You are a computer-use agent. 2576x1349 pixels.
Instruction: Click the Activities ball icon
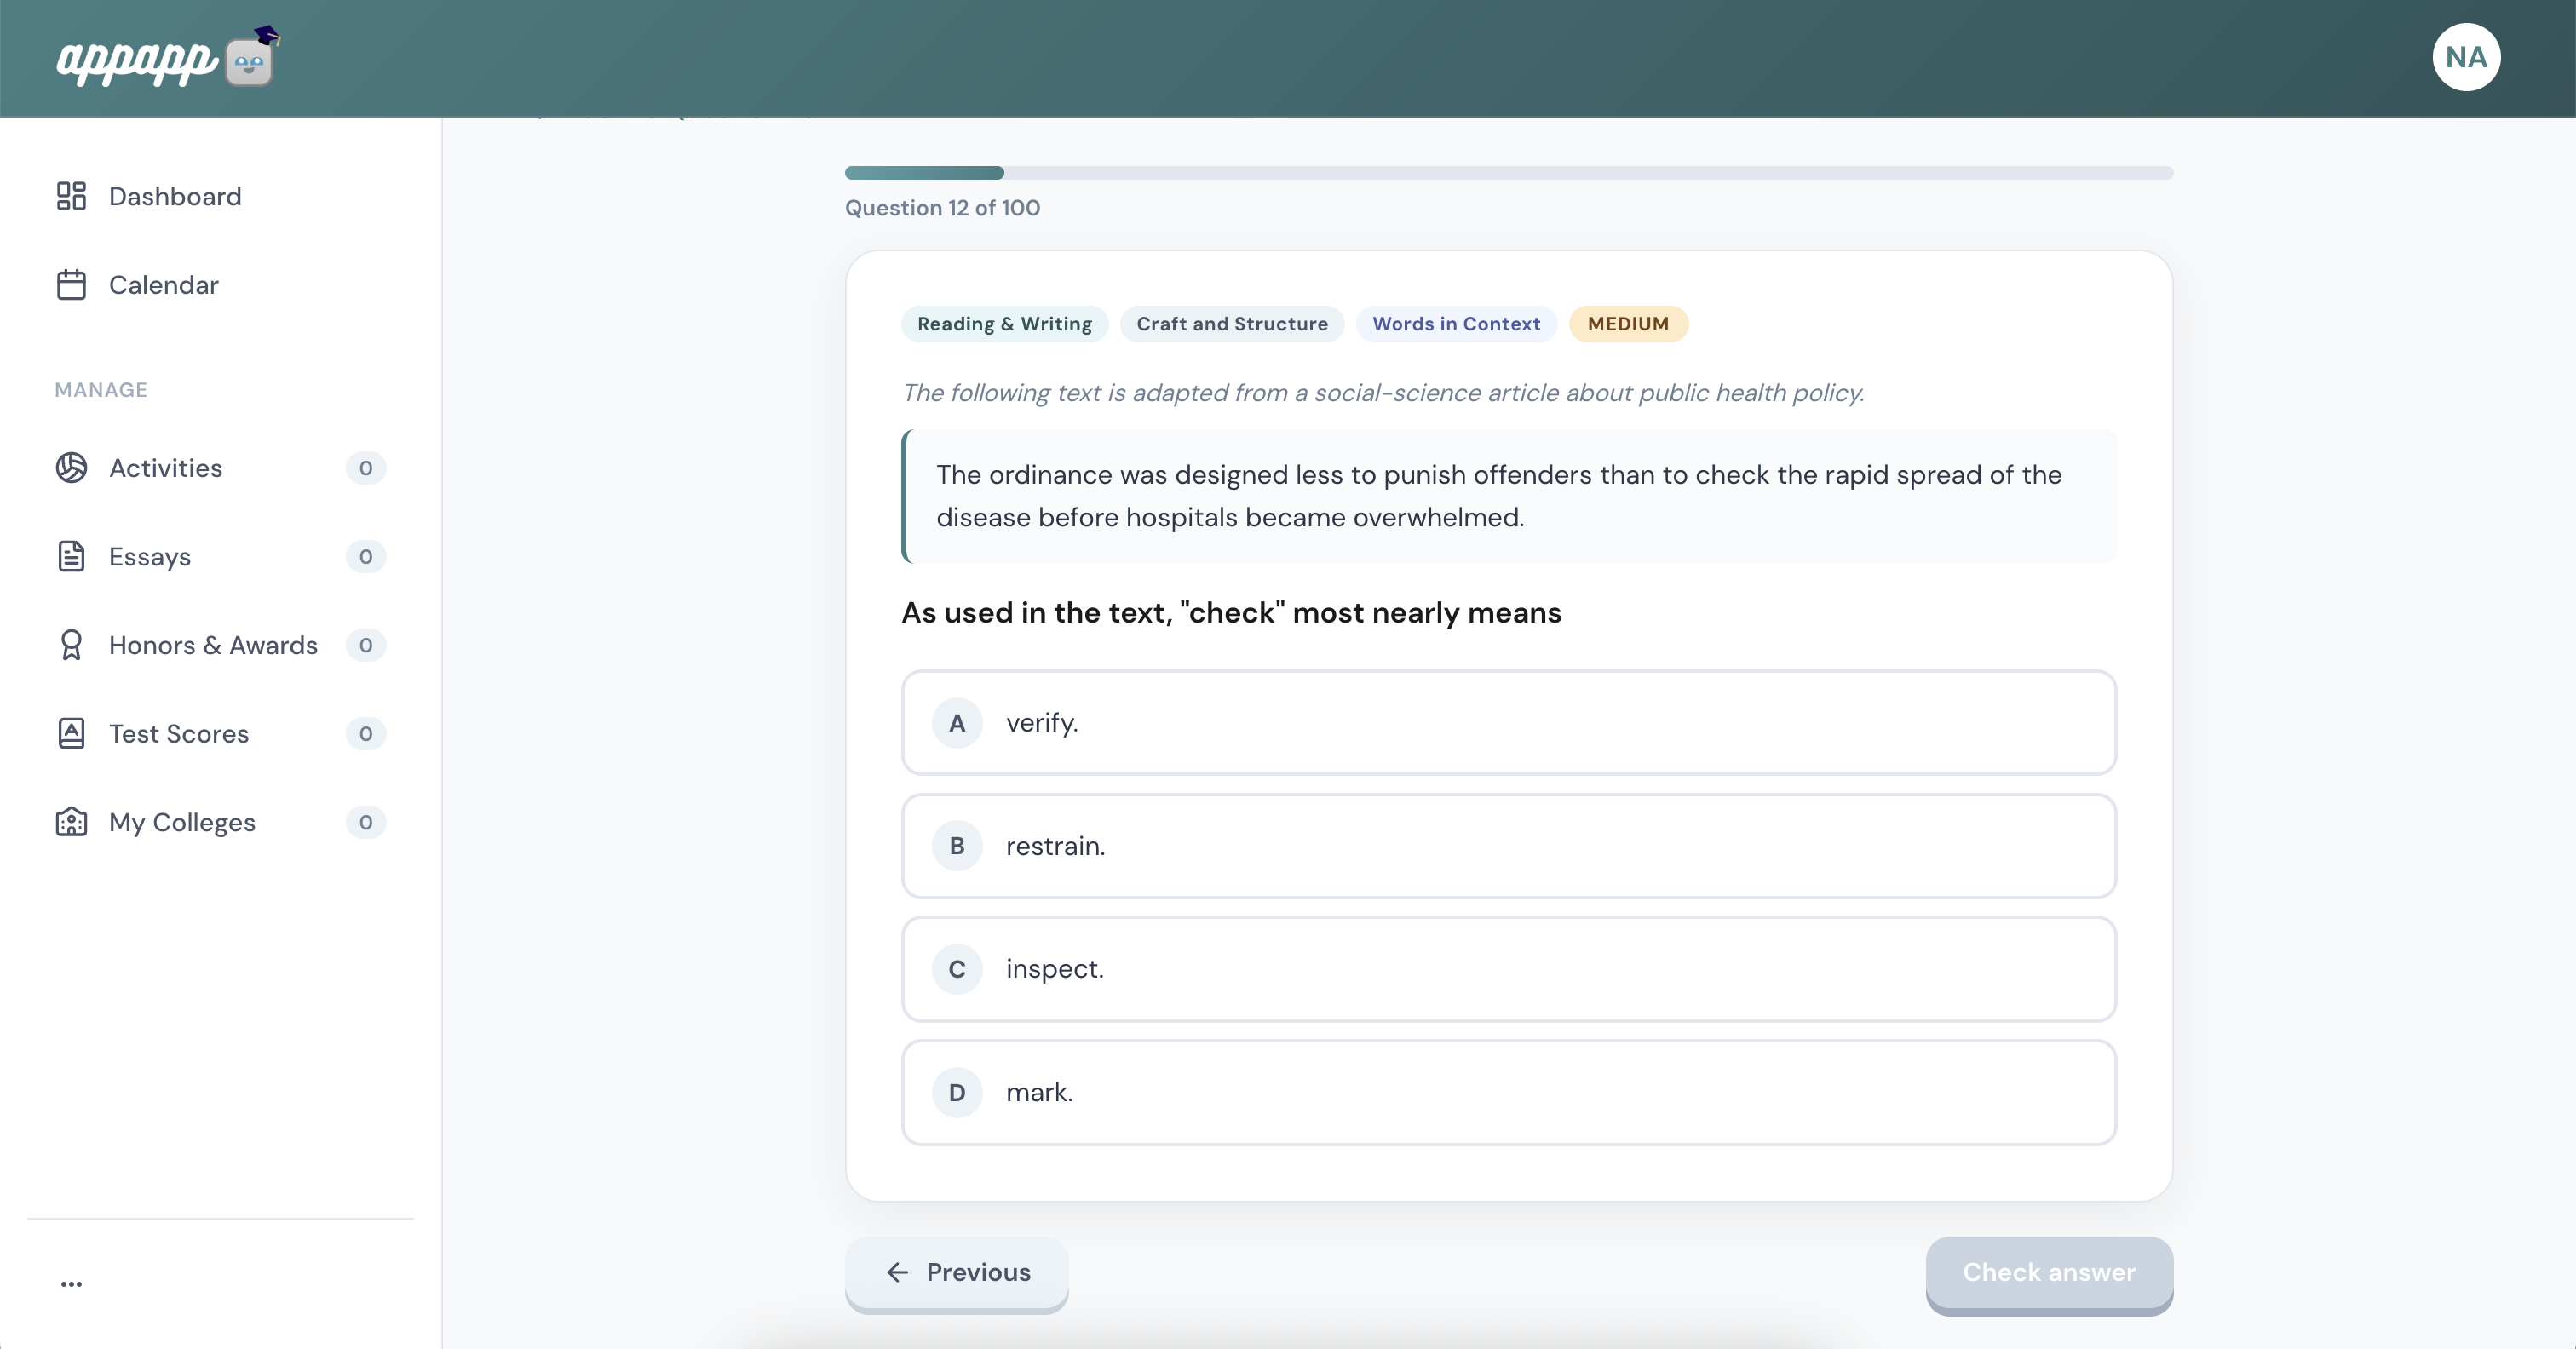click(x=71, y=468)
